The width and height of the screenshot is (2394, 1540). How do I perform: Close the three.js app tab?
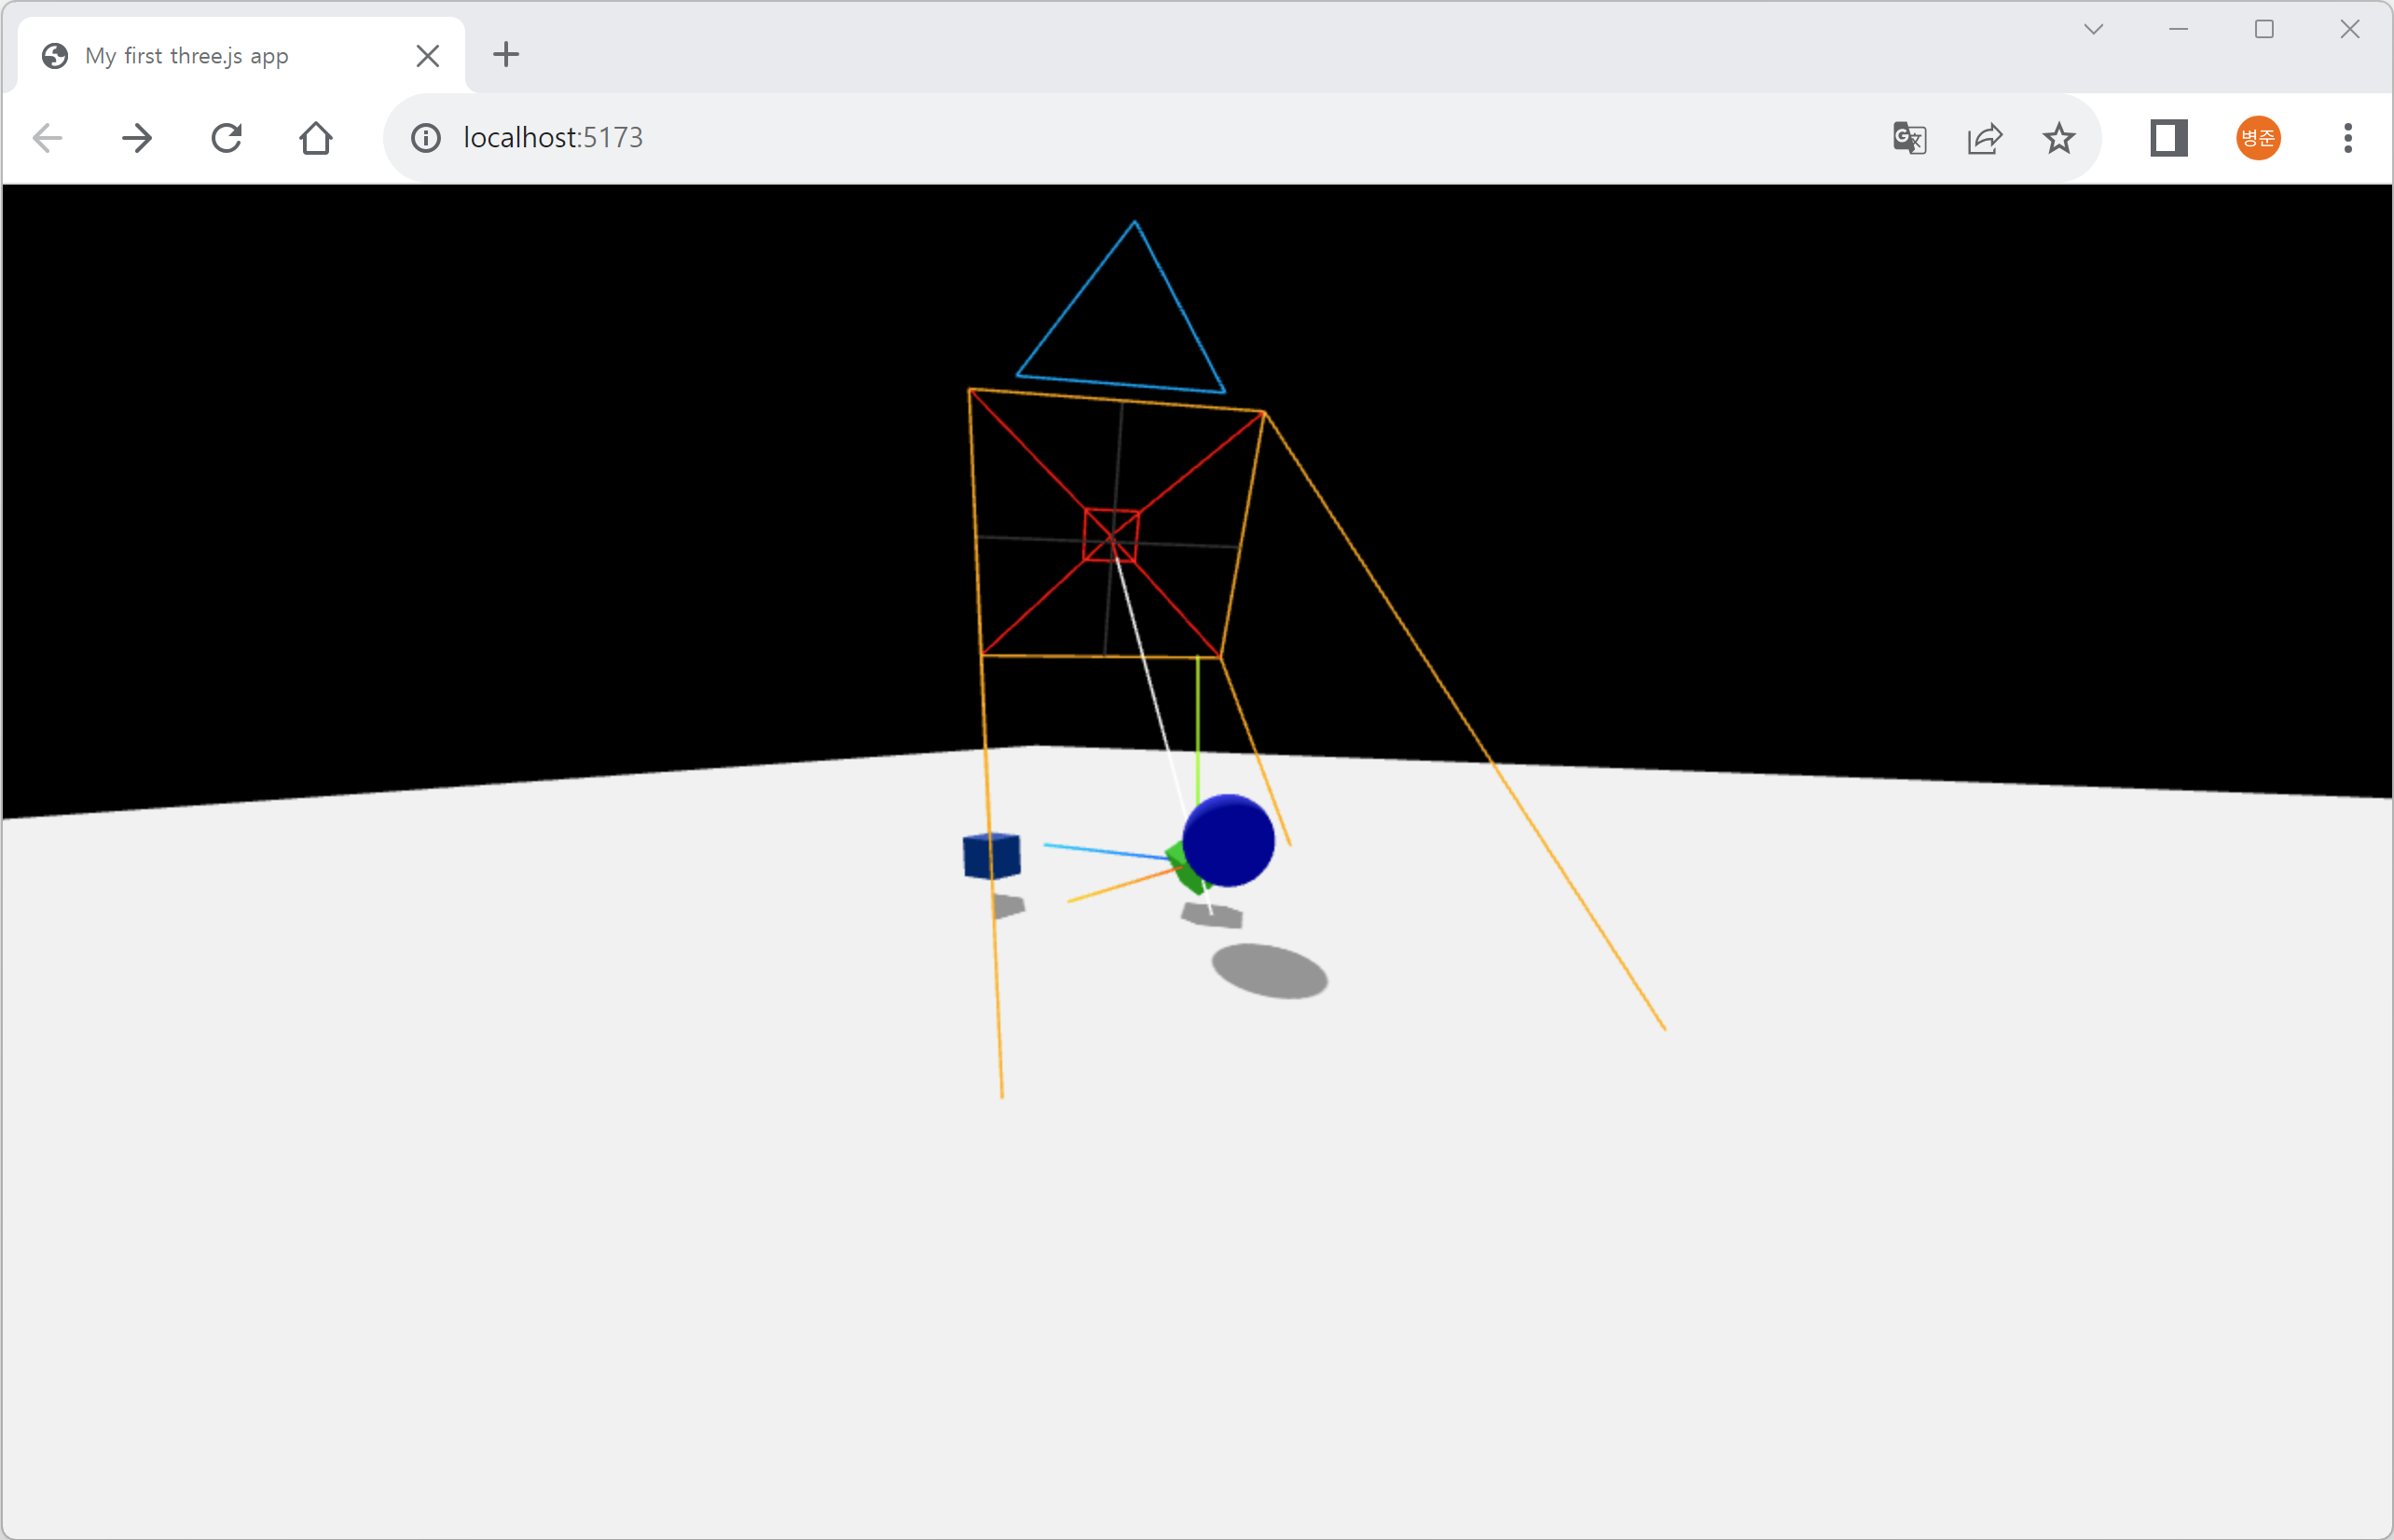(x=427, y=56)
